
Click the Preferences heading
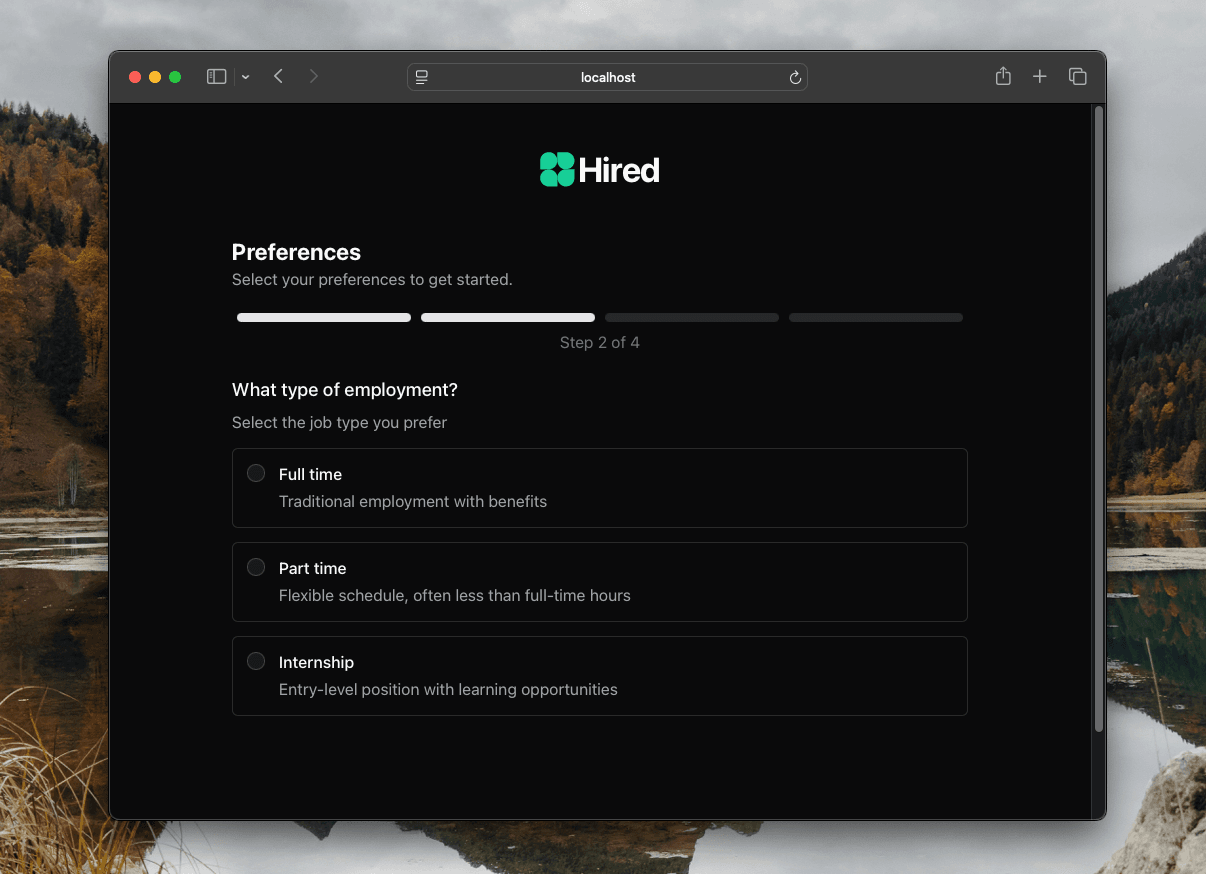tap(296, 252)
